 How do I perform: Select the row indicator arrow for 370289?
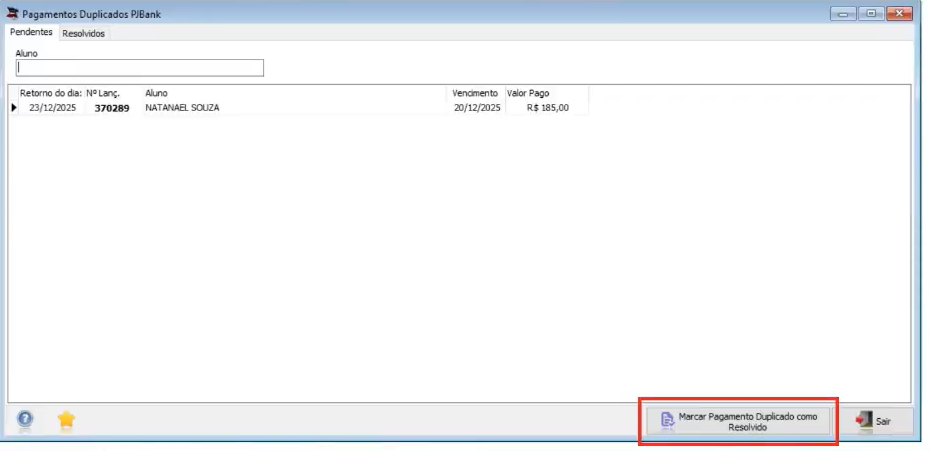pyautogui.click(x=14, y=107)
